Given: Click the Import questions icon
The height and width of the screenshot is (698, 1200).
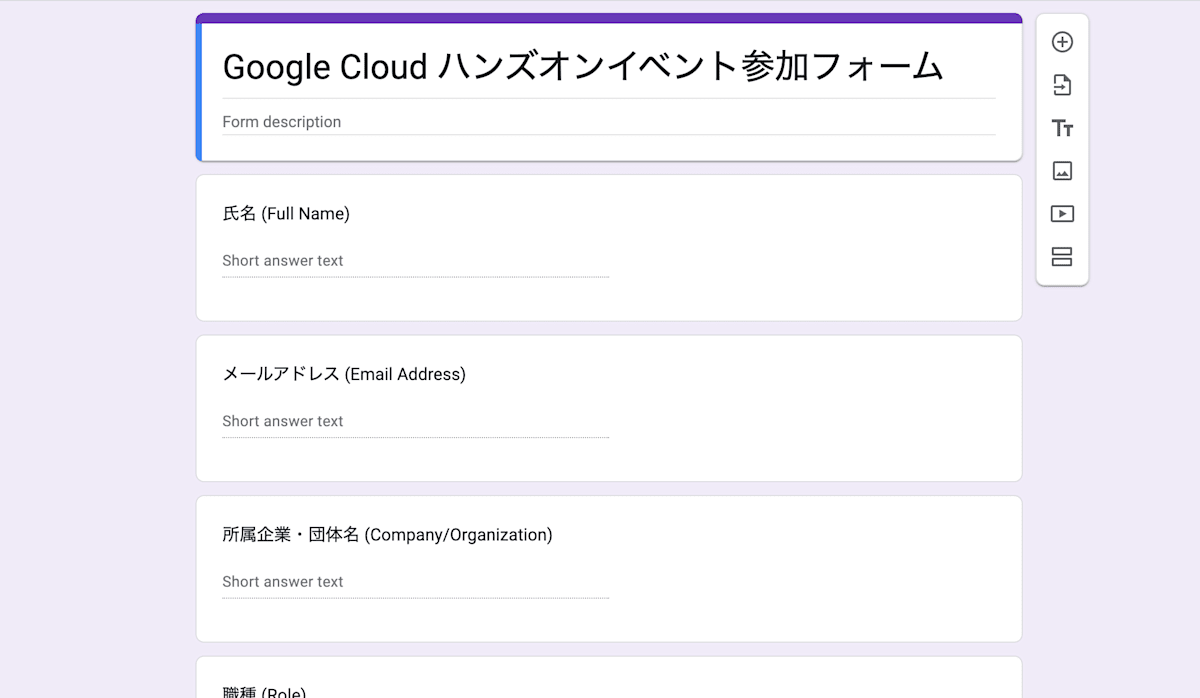Looking at the screenshot, I should [1062, 85].
